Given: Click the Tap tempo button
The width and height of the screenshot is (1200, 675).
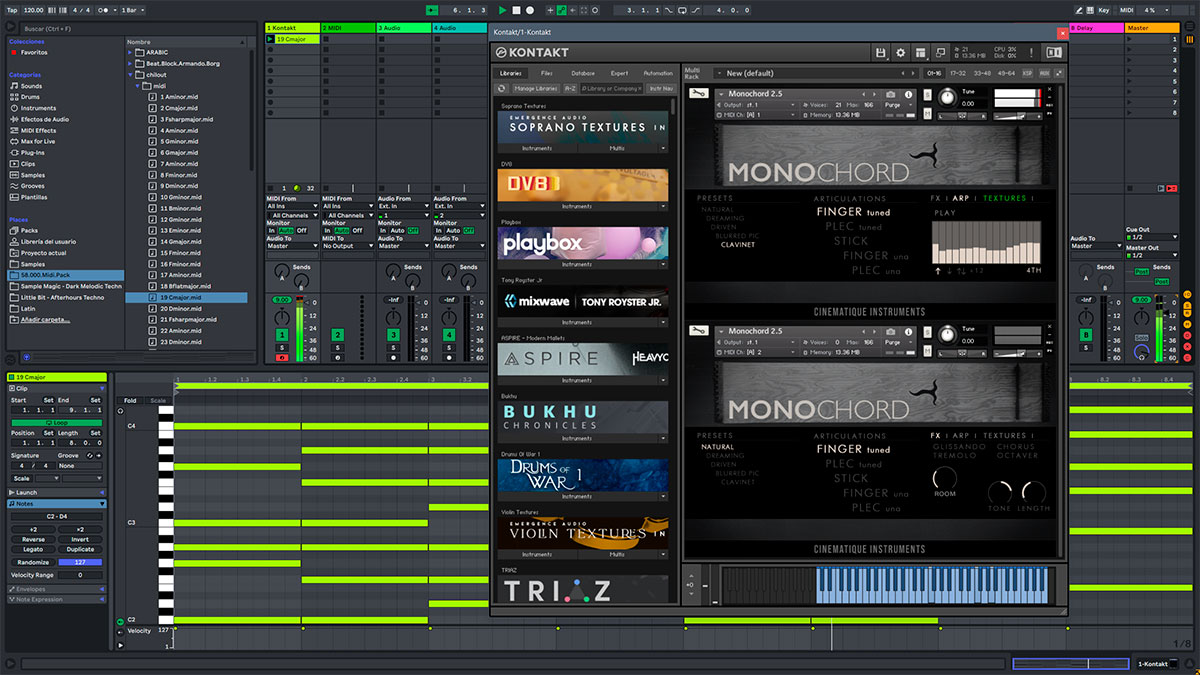Looking at the screenshot, I should [x=11, y=9].
